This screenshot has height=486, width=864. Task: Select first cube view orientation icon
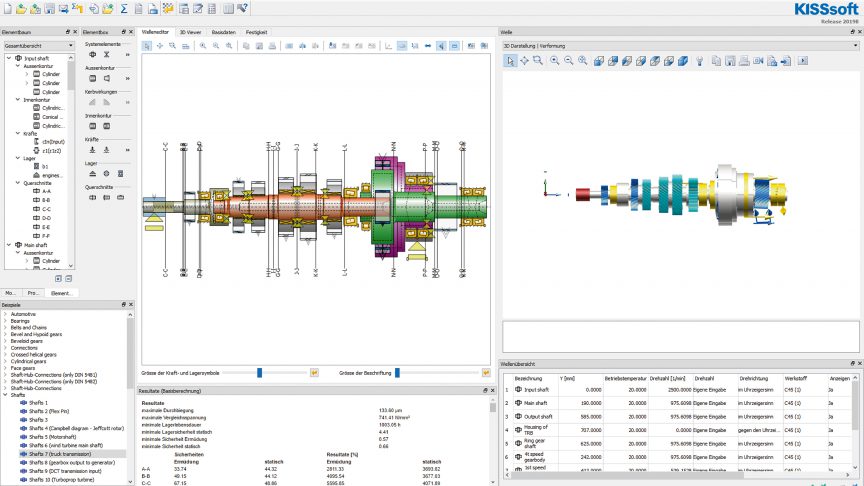599,61
